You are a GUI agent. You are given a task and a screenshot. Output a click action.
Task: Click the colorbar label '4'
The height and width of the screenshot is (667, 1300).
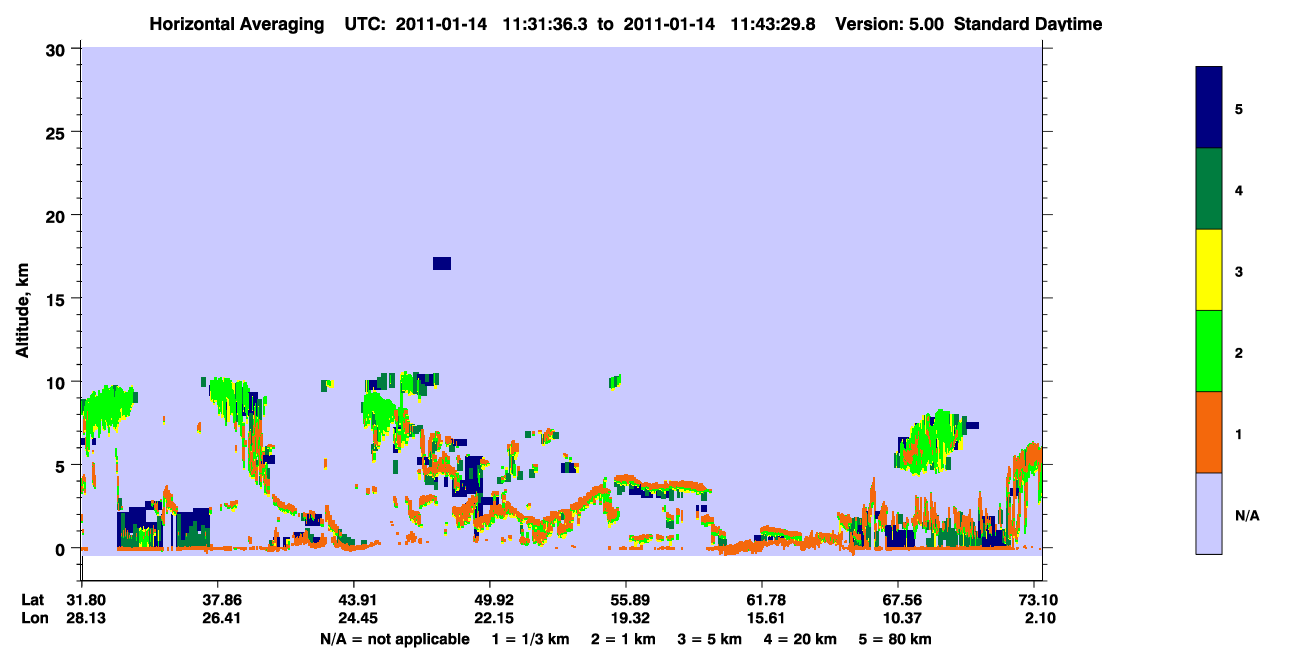tap(1239, 189)
